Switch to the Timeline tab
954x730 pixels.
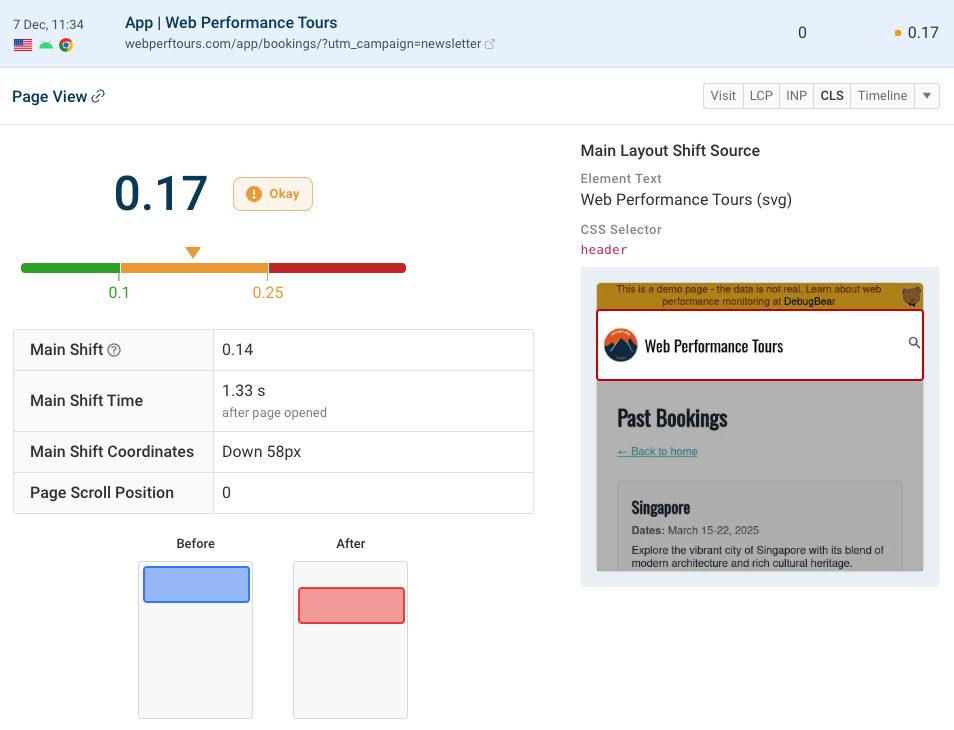pos(882,95)
